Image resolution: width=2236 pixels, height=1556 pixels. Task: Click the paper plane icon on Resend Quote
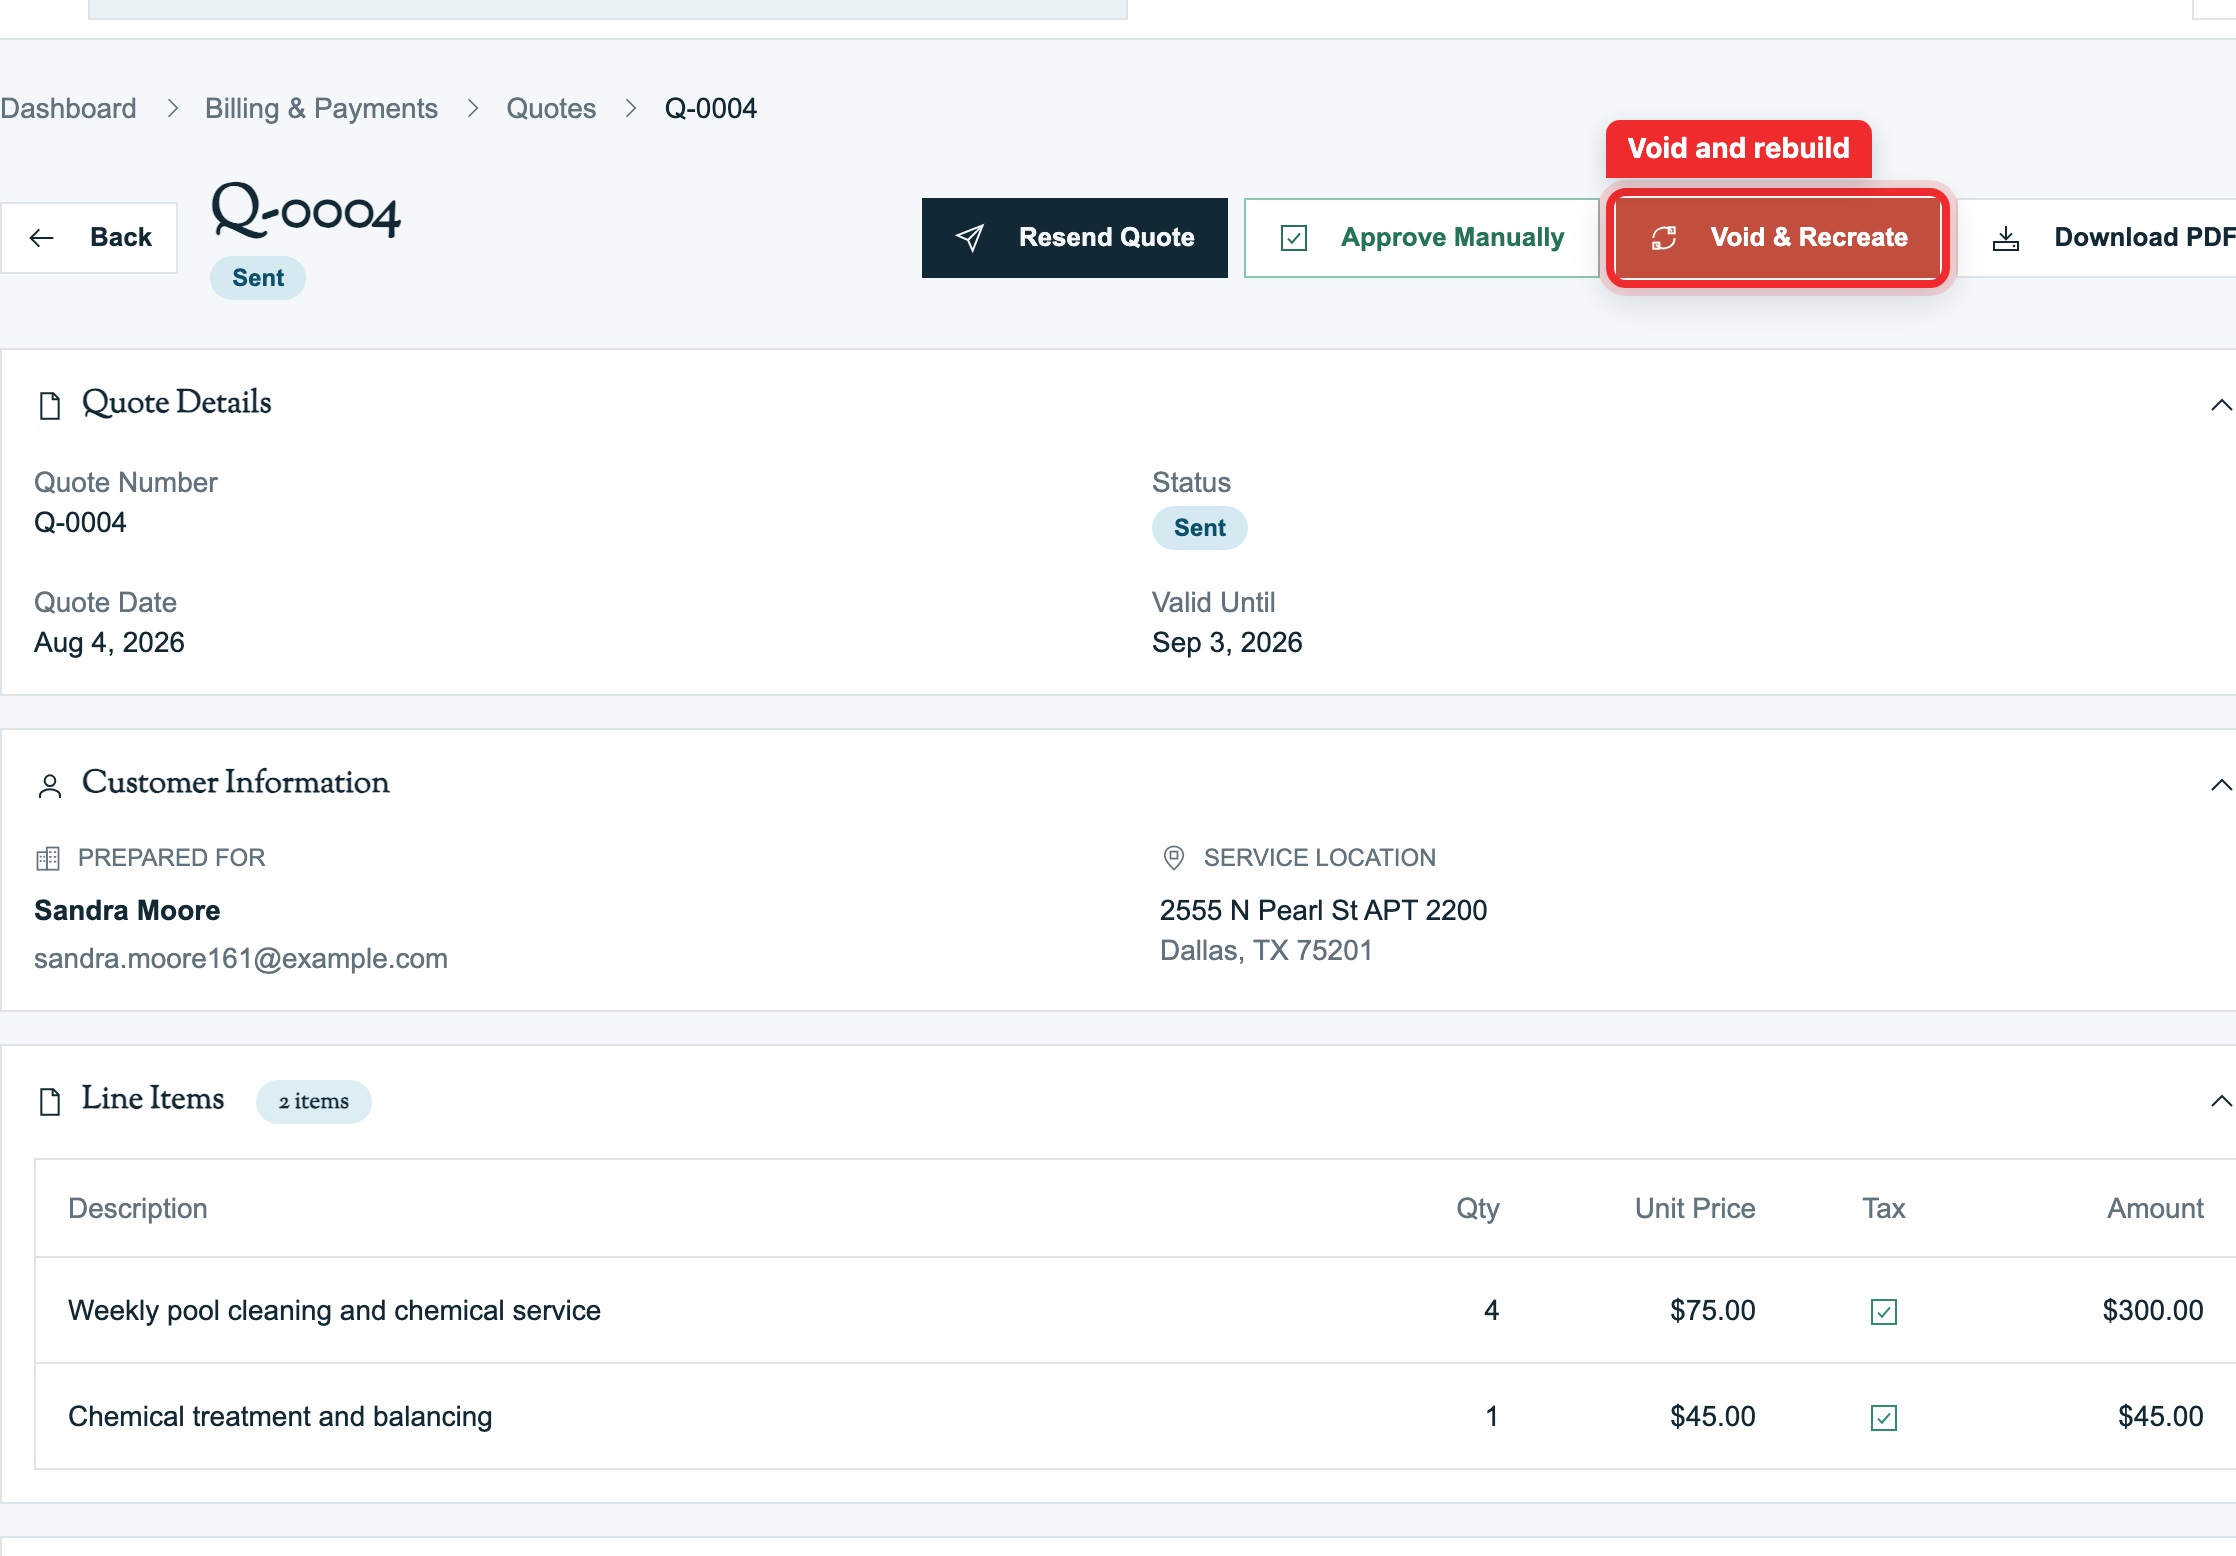(969, 238)
